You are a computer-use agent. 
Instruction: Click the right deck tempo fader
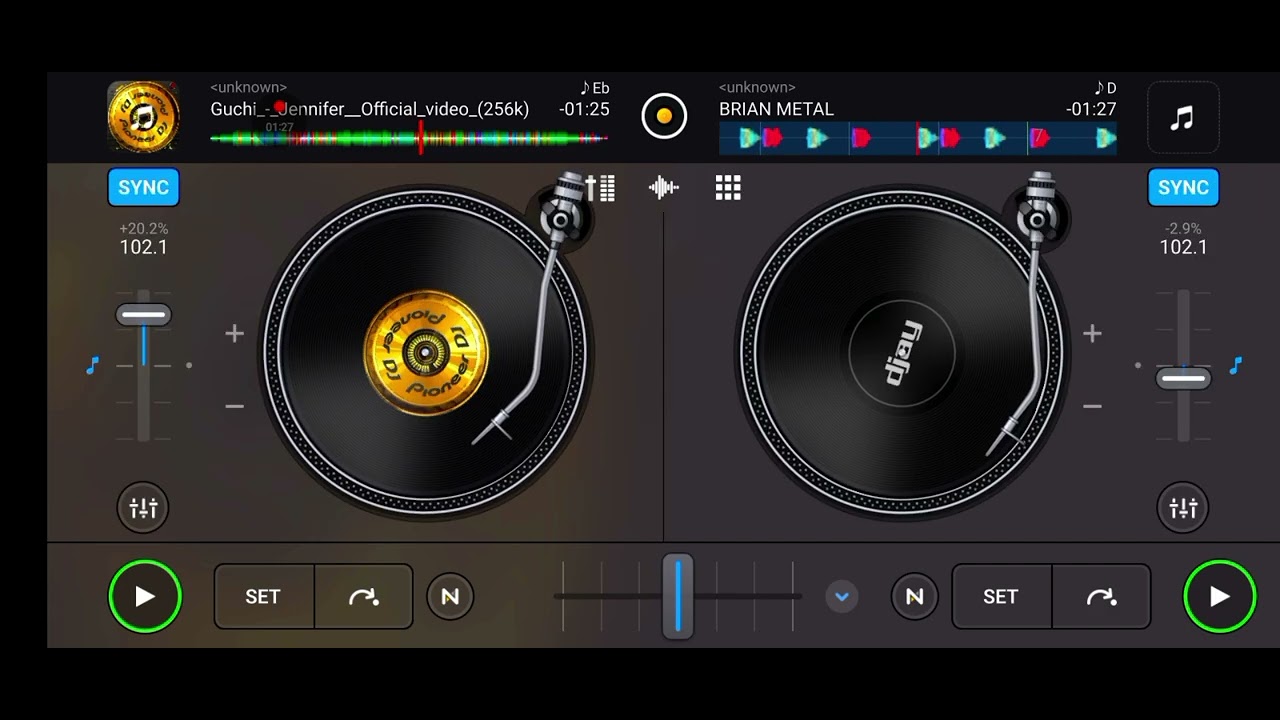click(x=1183, y=379)
